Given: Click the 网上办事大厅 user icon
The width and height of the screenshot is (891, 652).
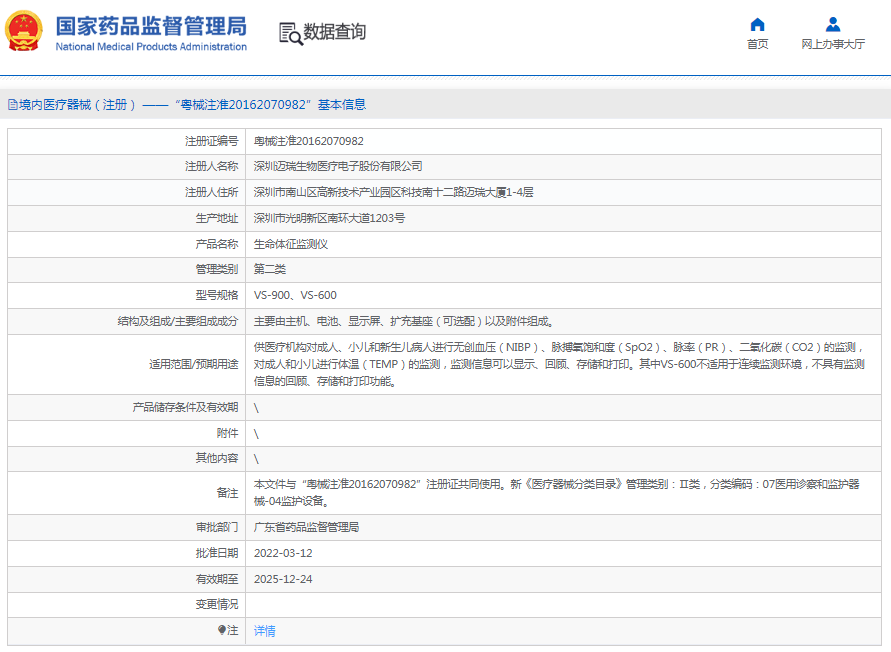Looking at the screenshot, I should coord(832,25).
